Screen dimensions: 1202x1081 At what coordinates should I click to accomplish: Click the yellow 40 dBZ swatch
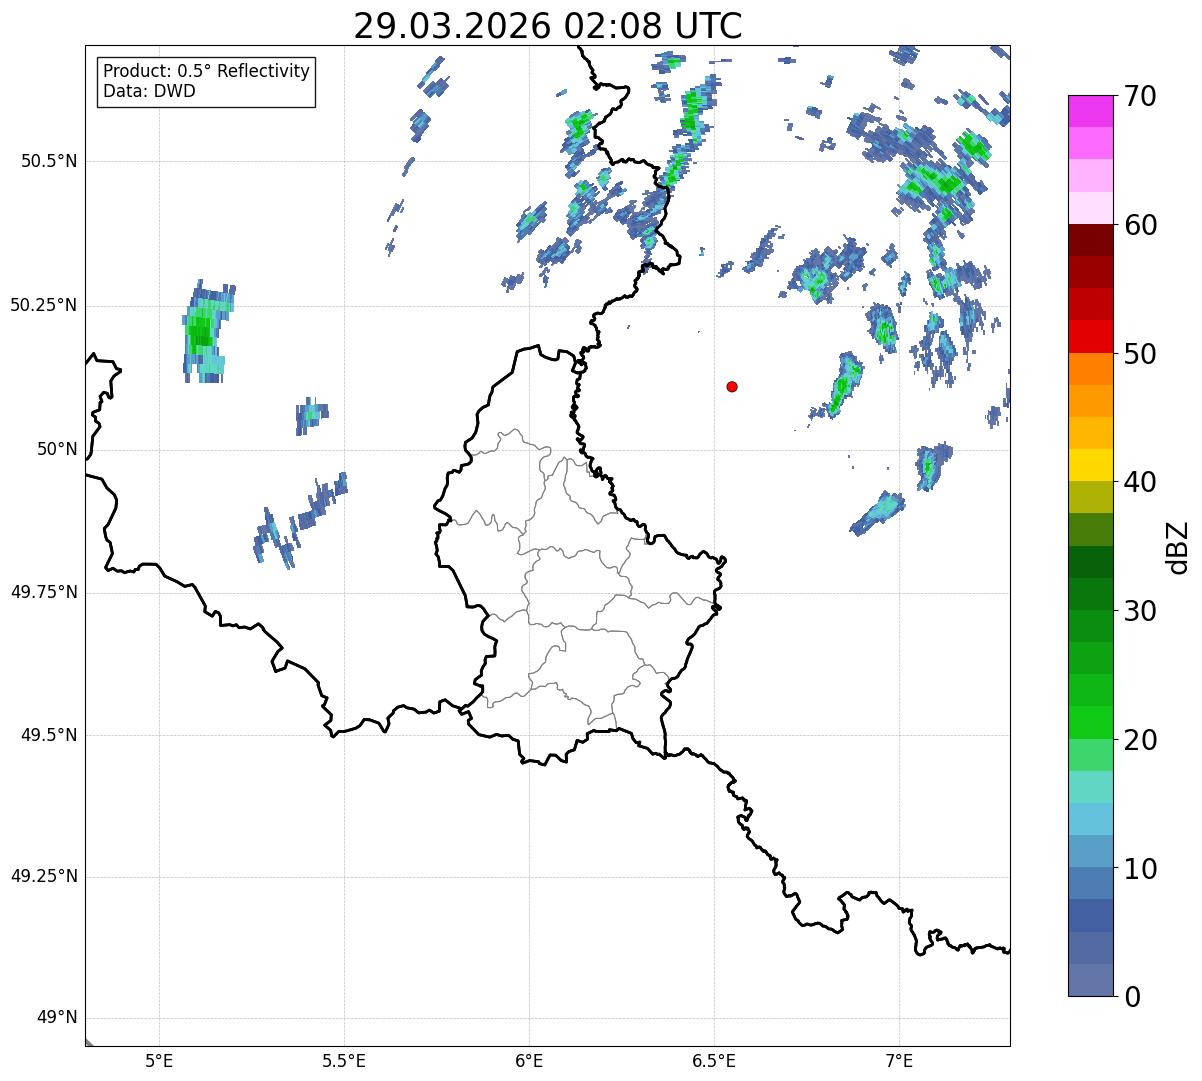click(x=1091, y=465)
